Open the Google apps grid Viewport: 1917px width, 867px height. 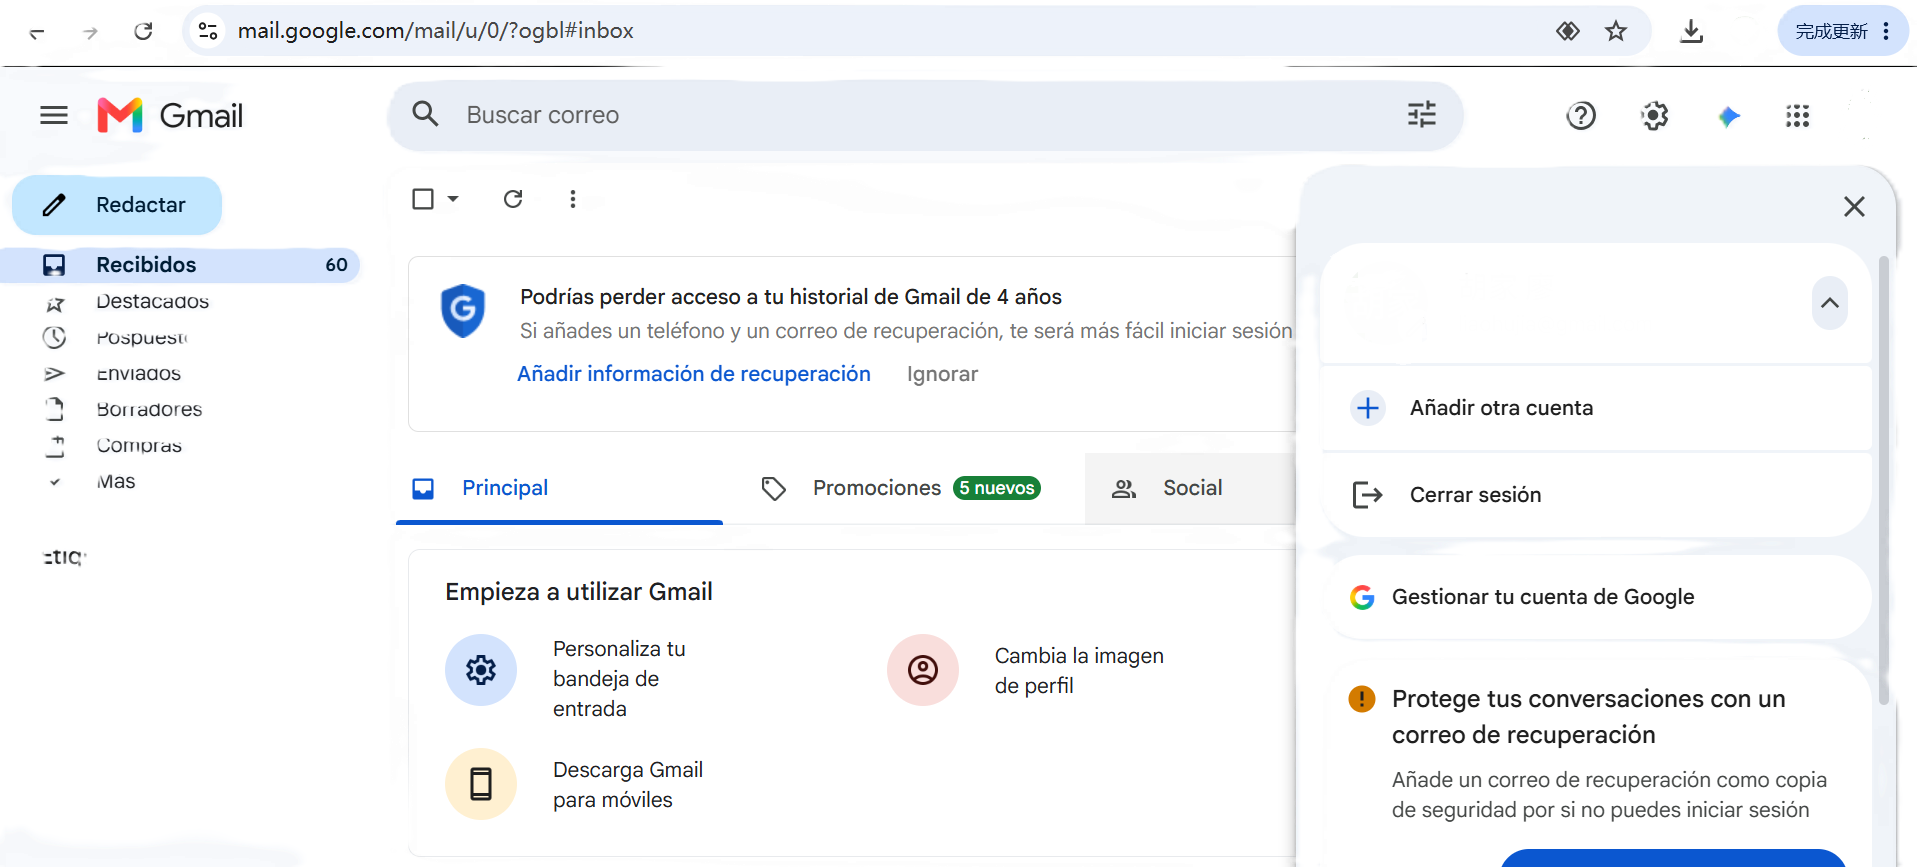click(x=1798, y=116)
